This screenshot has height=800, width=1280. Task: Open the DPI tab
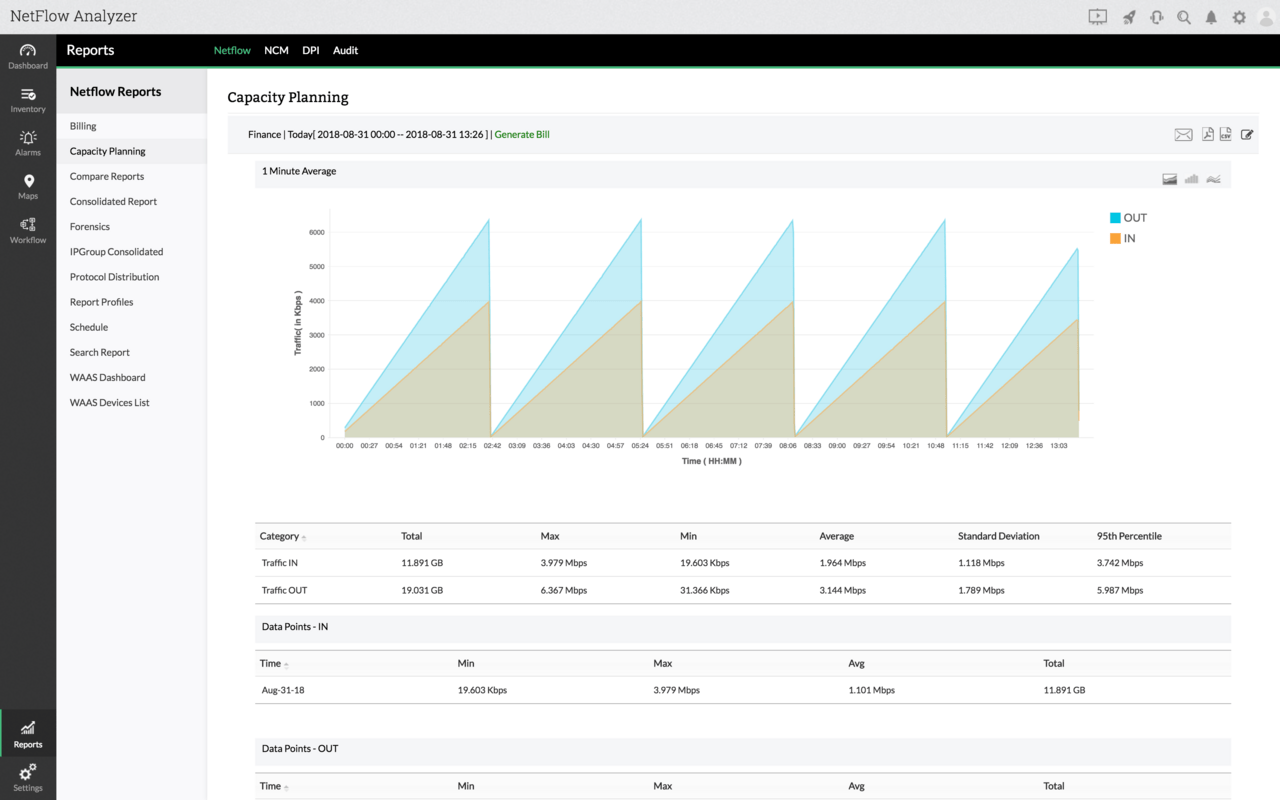(311, 50)
